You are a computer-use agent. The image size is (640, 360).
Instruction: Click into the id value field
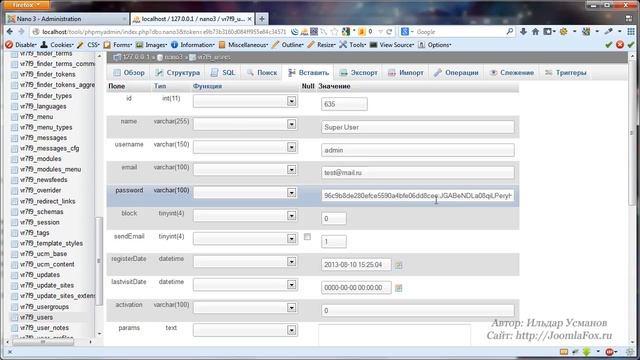point(344,104)
